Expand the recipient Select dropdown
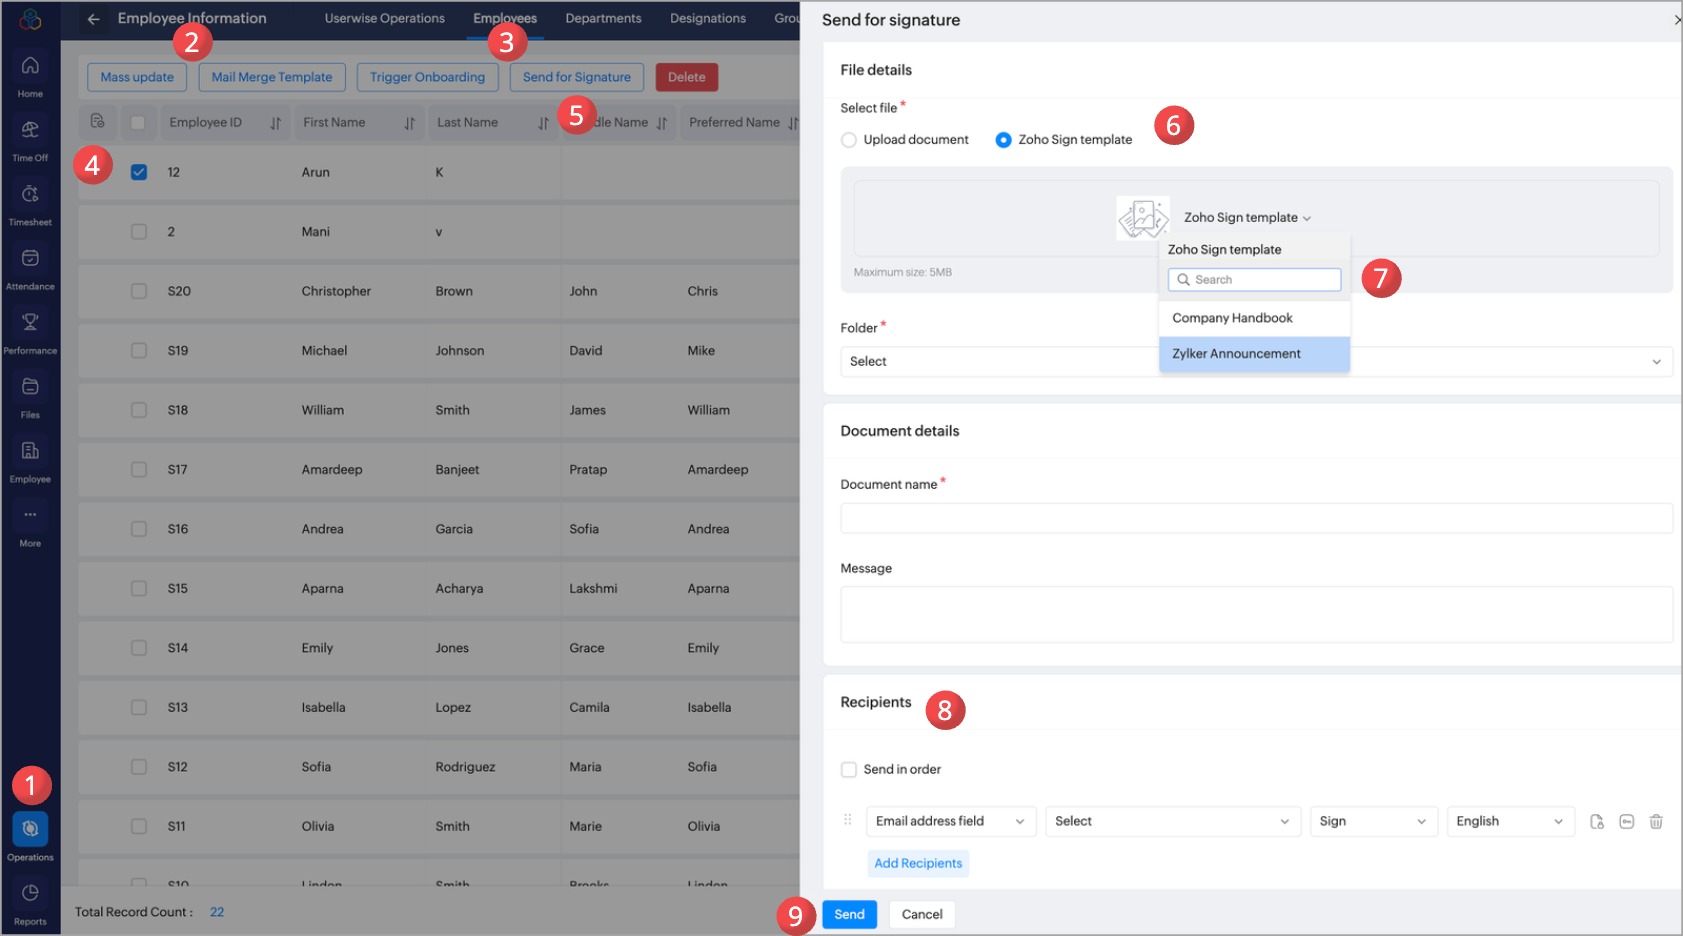The height and width of the screenshot is (936, 1683). click(1173, 821)
